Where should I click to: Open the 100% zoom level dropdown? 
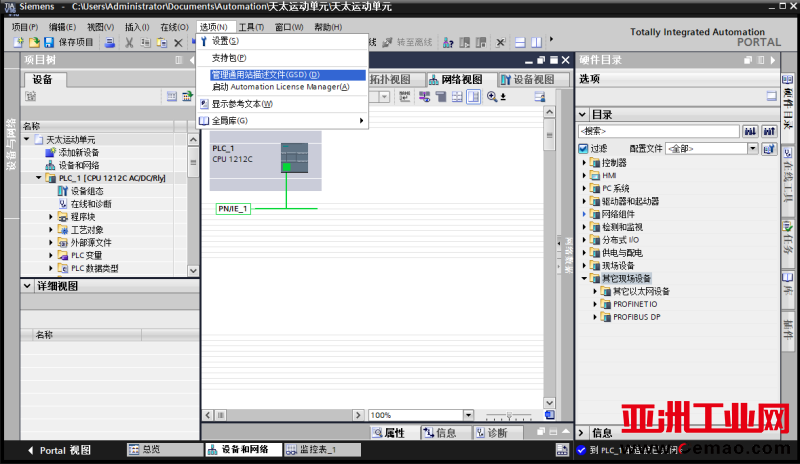[468, 415]
